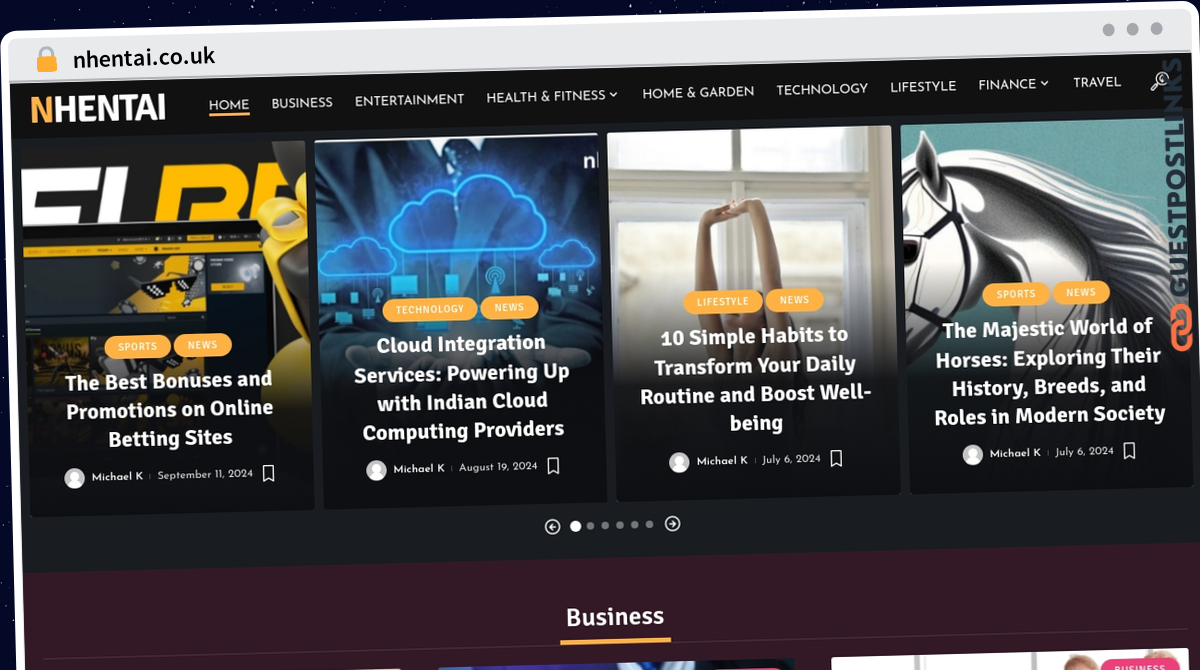Click the Sports tag on horses article
The image size is (1200, 670).
click(x=1016, y=294)
